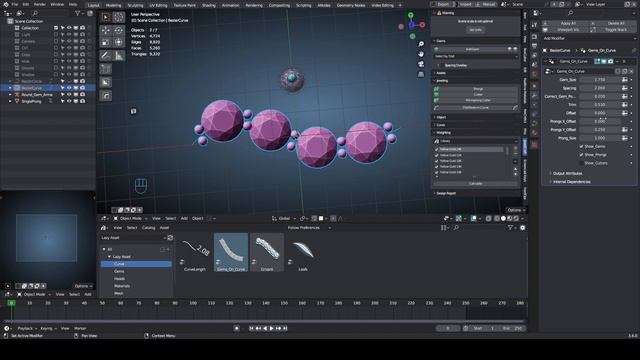Toggle the viewport overlays icon
The width and height of the screenshot is (640, 360).
coord(473,219)
